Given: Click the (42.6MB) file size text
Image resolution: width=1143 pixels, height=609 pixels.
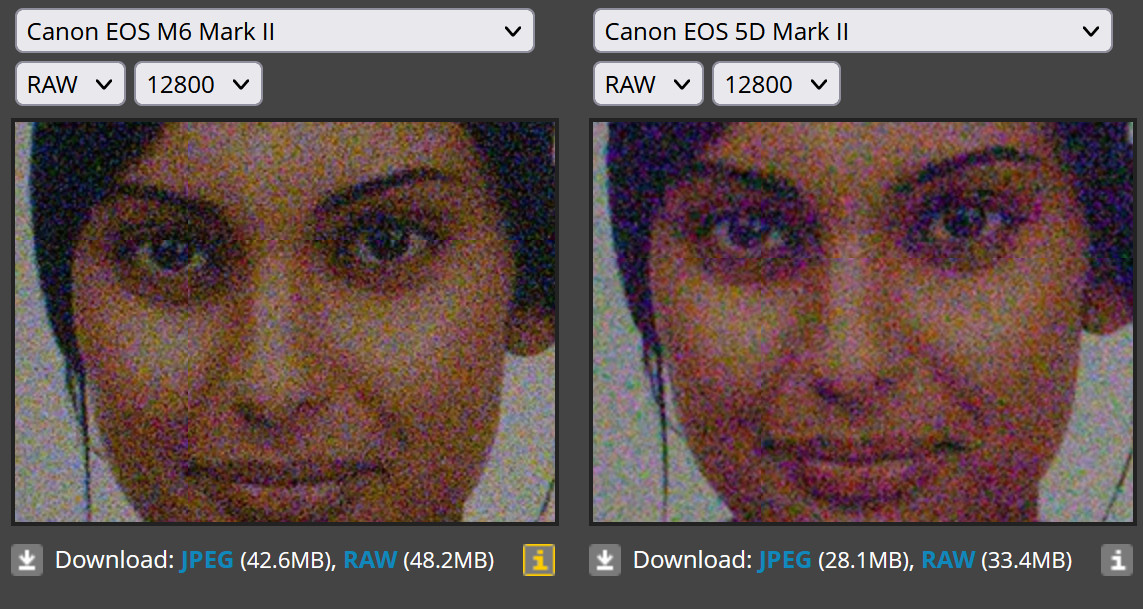Looking at the screenshot, I should (288, 560).
